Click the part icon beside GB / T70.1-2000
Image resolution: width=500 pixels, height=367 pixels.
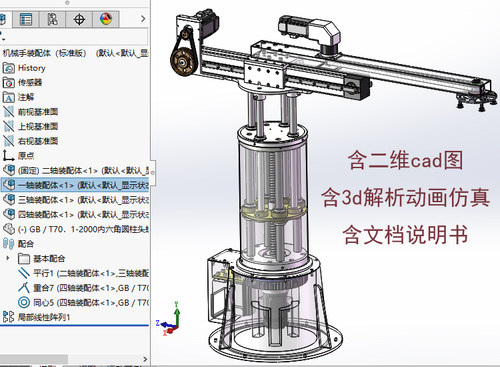(x=9, y=229)
